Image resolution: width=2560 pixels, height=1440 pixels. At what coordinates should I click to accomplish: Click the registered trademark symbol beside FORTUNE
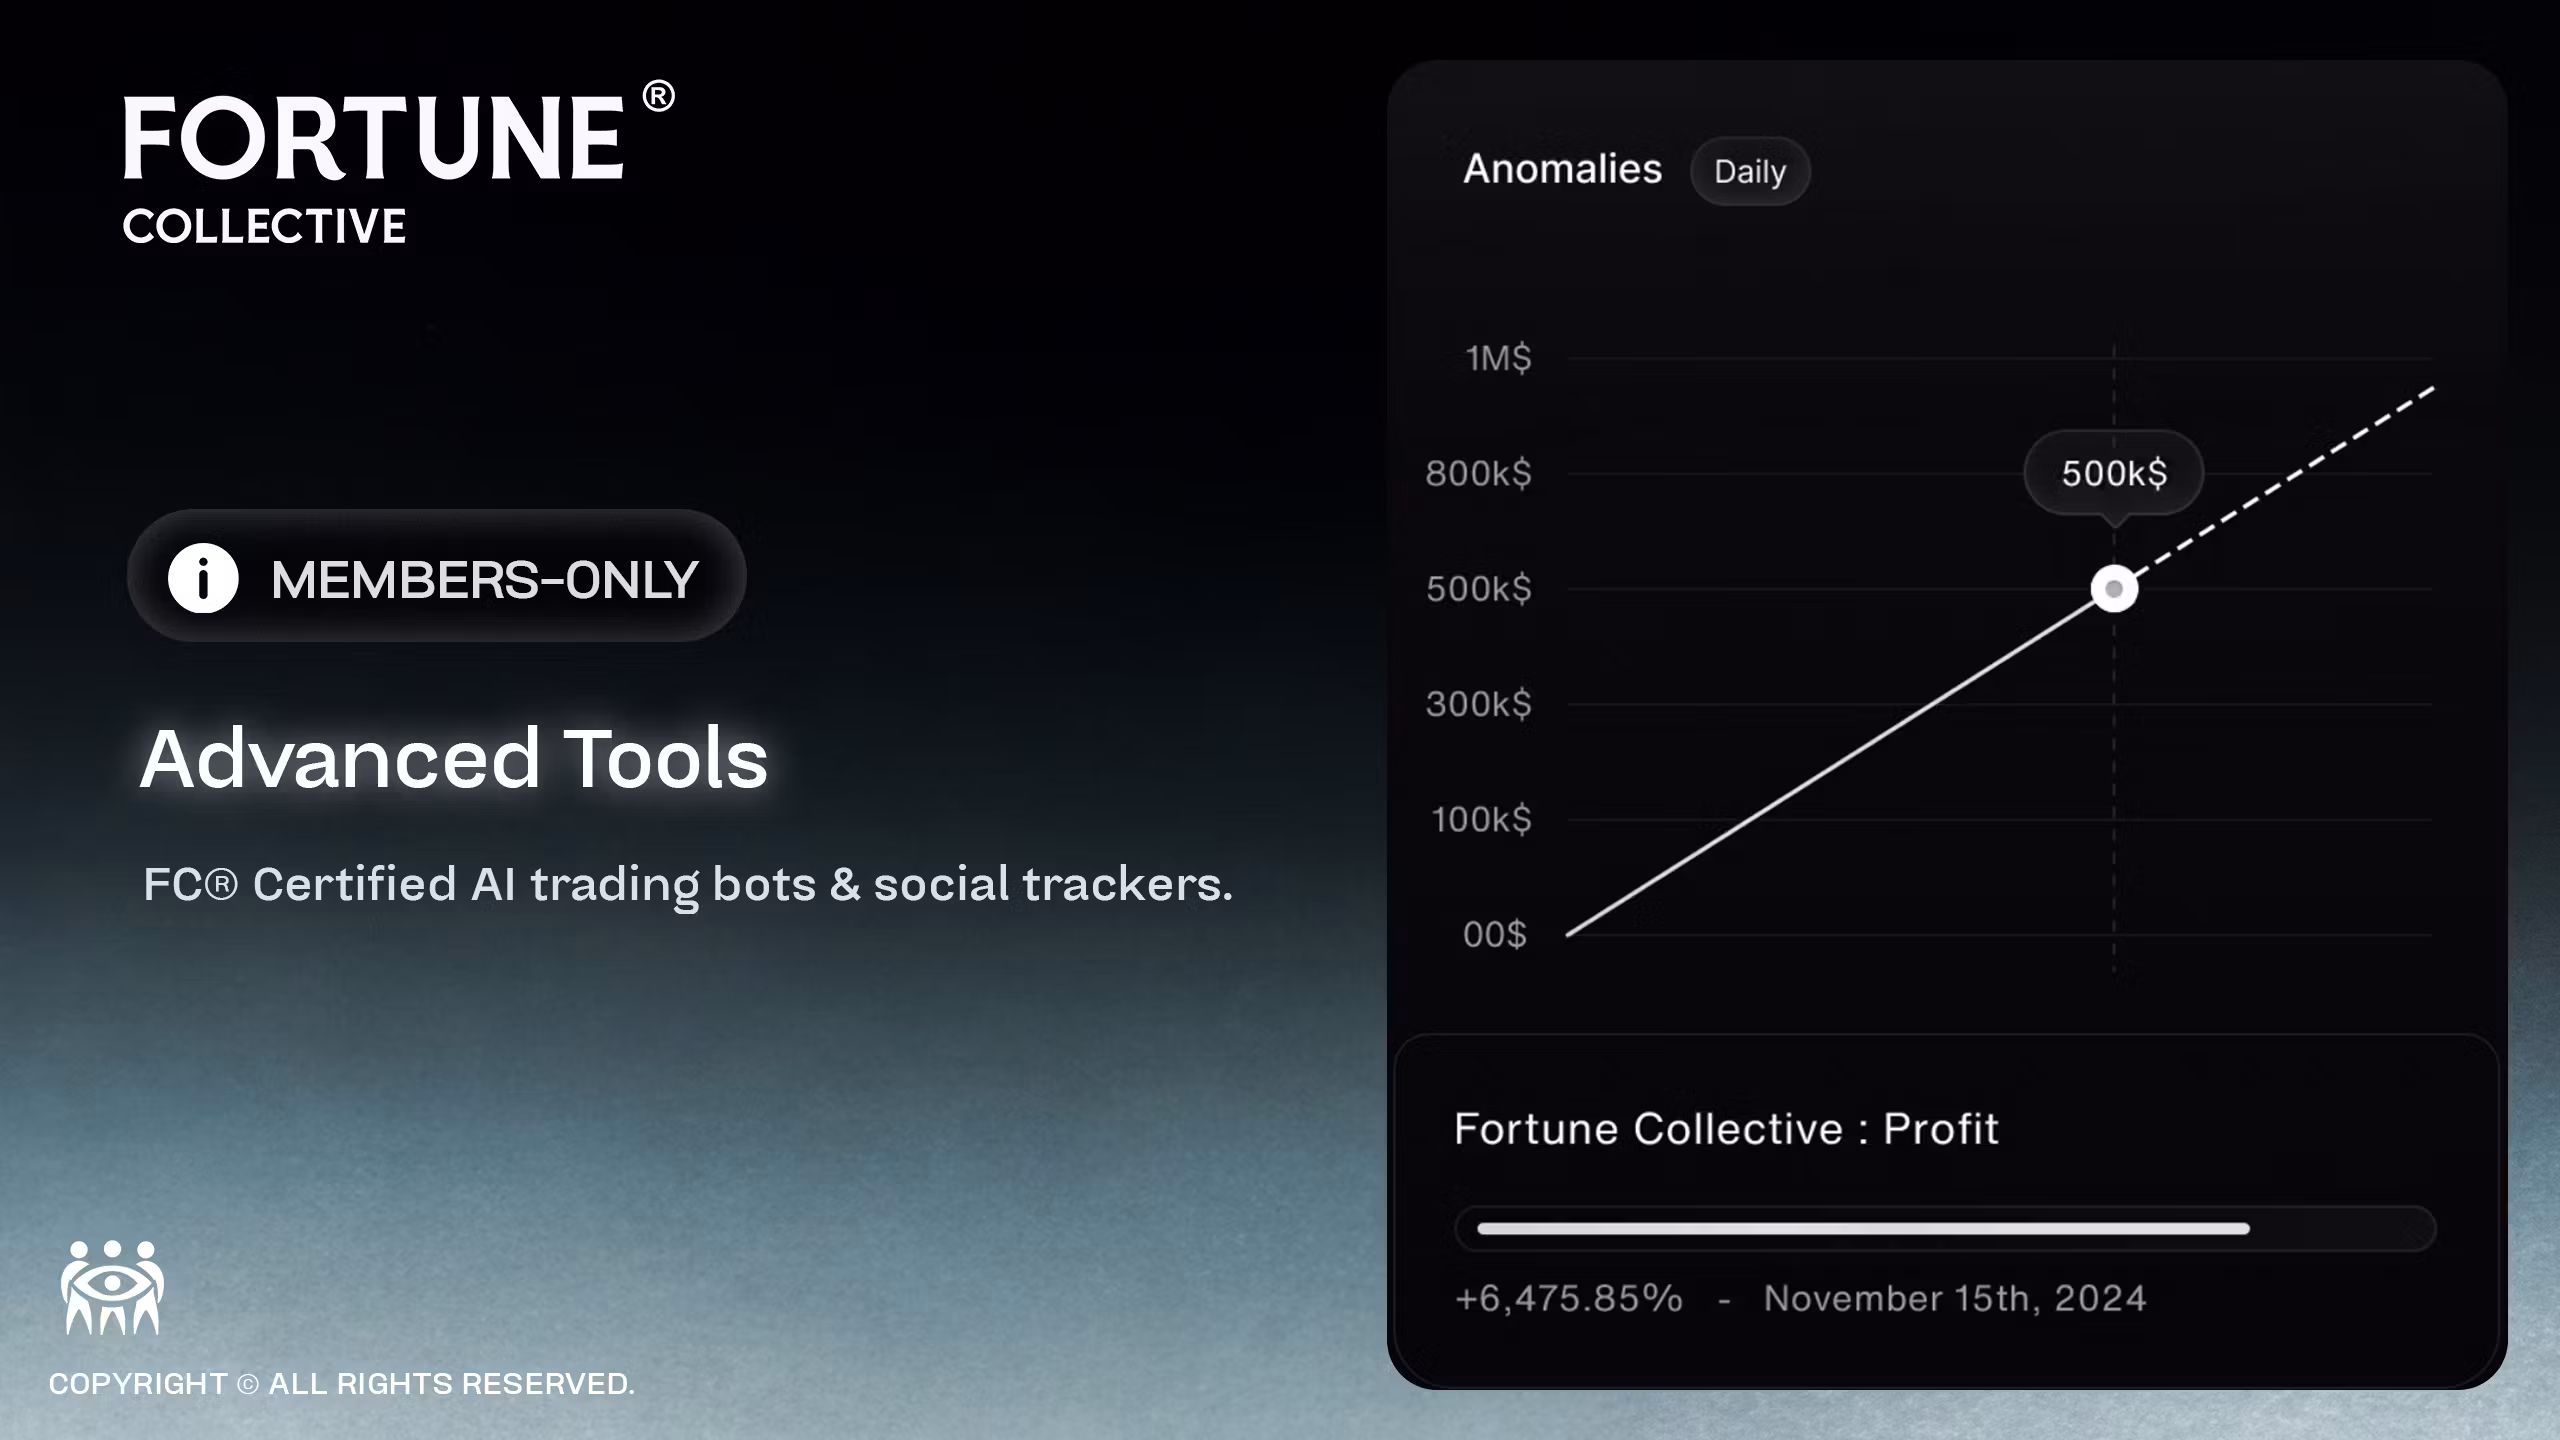coord(658,97)
